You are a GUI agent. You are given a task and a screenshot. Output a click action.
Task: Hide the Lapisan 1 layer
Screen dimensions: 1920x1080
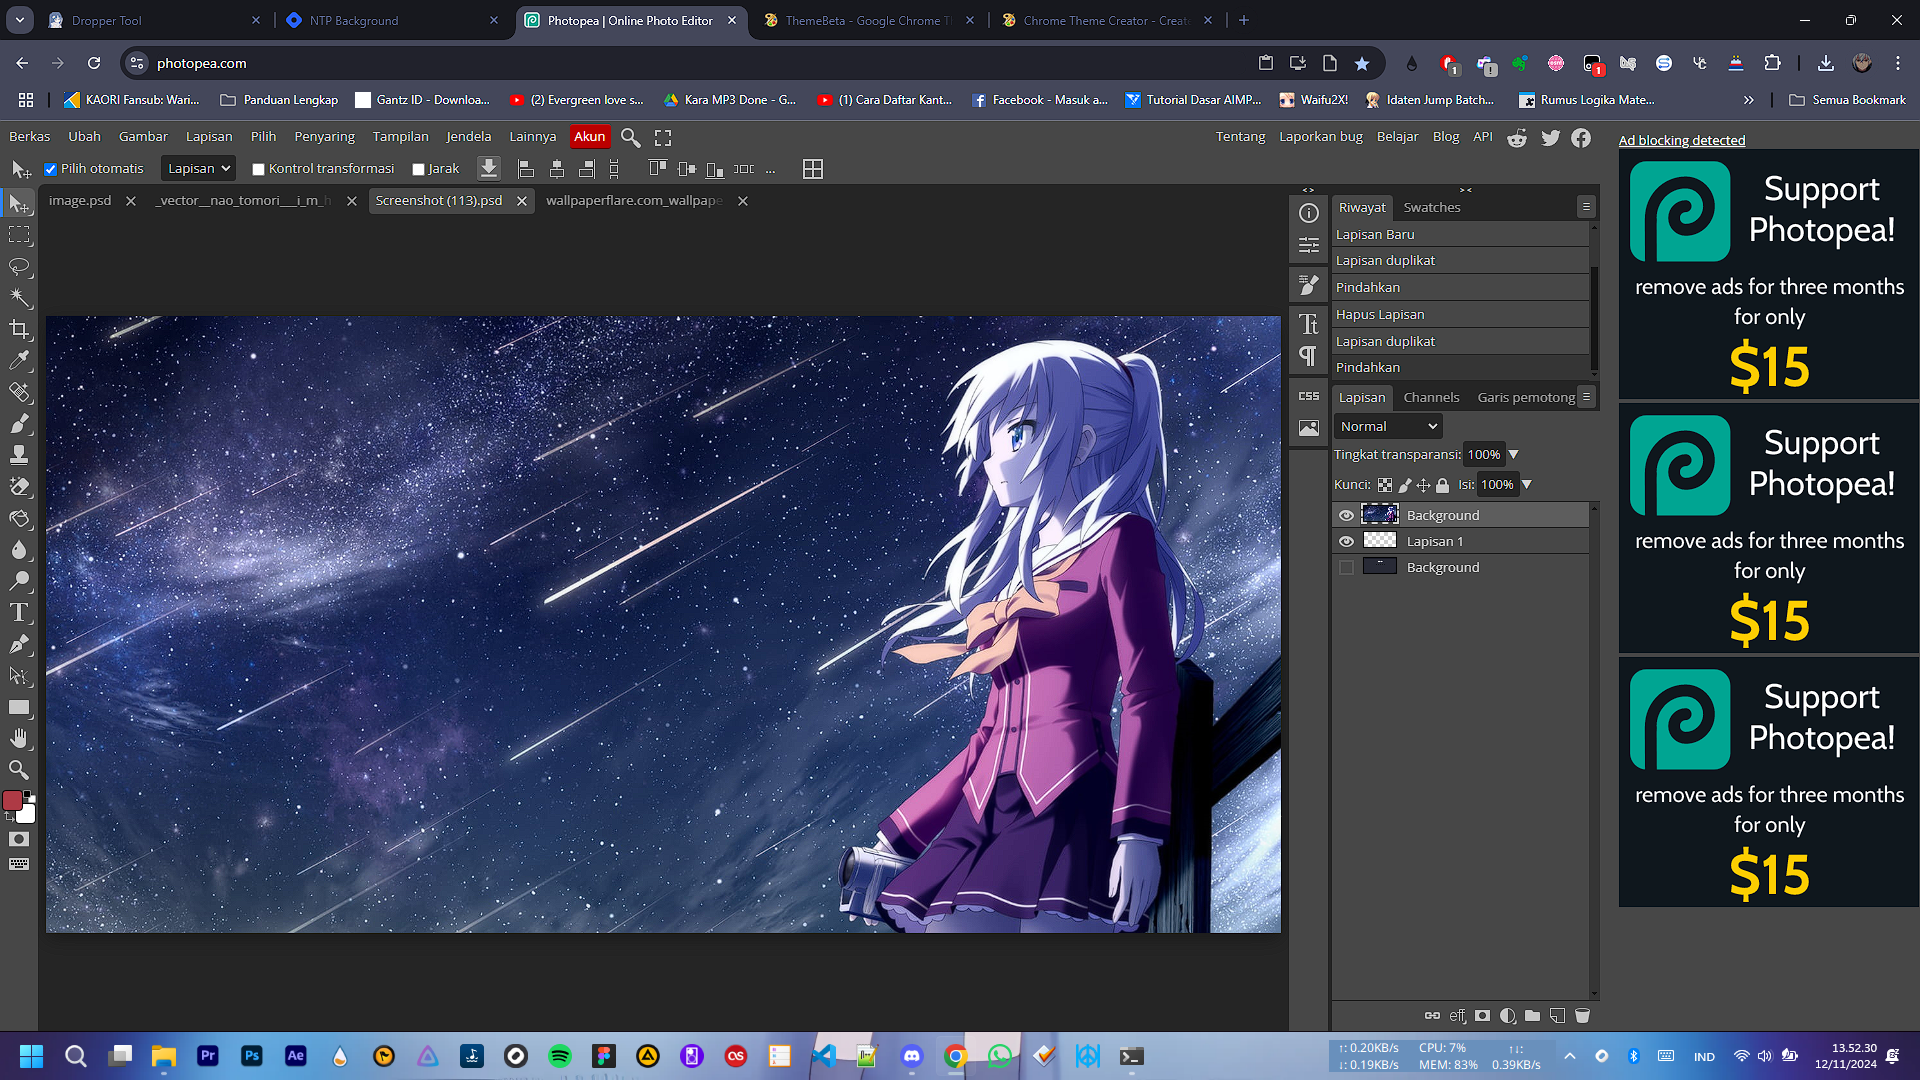click(1346, 541)
